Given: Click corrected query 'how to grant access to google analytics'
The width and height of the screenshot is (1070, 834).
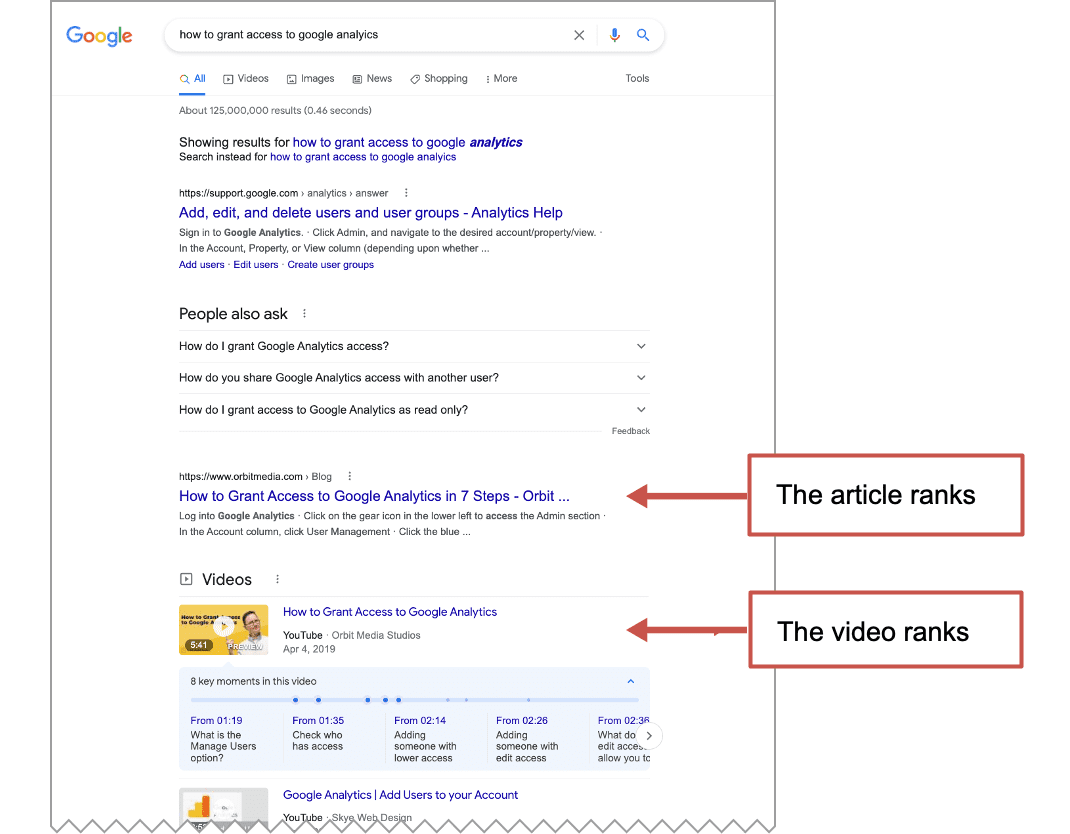Looking at the screenshot, I should [x=407, y=142].
